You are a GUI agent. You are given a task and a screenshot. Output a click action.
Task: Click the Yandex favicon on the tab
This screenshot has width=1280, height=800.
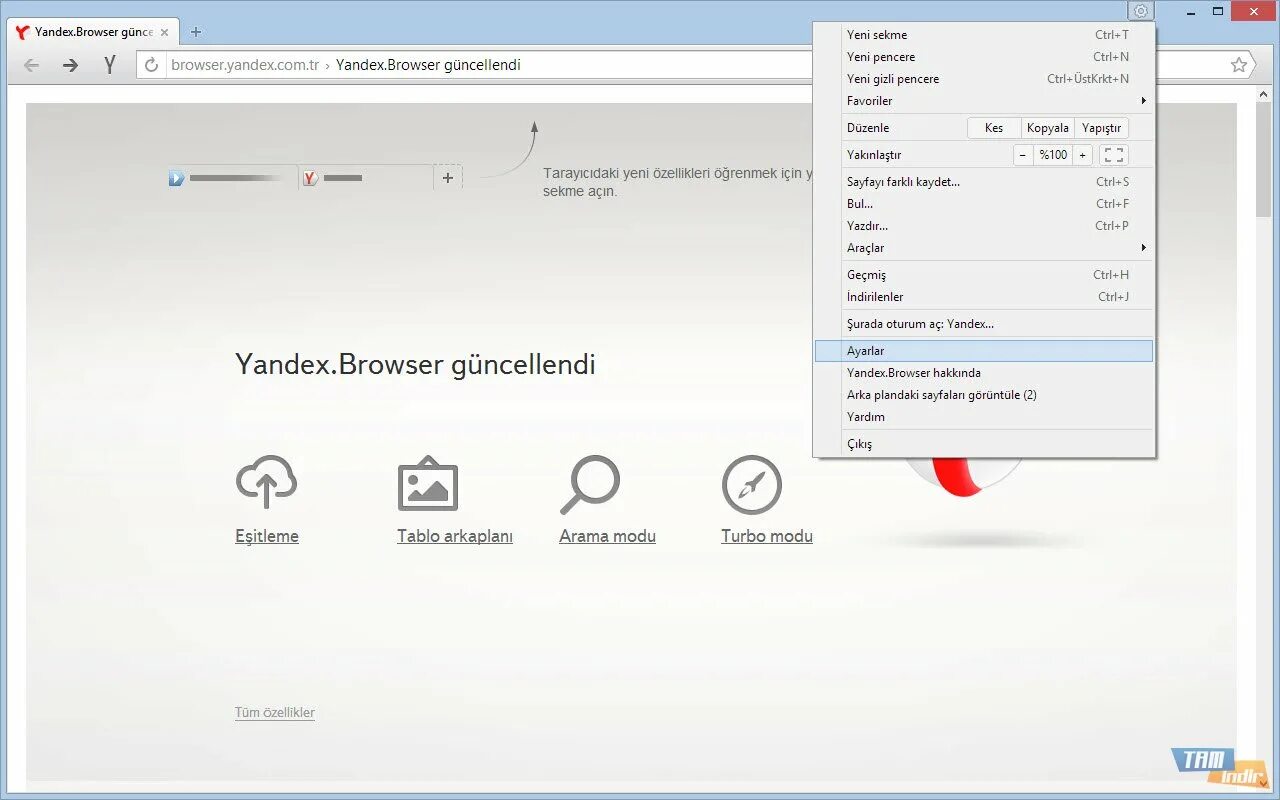pyautogui.click(x=23, y=32)
